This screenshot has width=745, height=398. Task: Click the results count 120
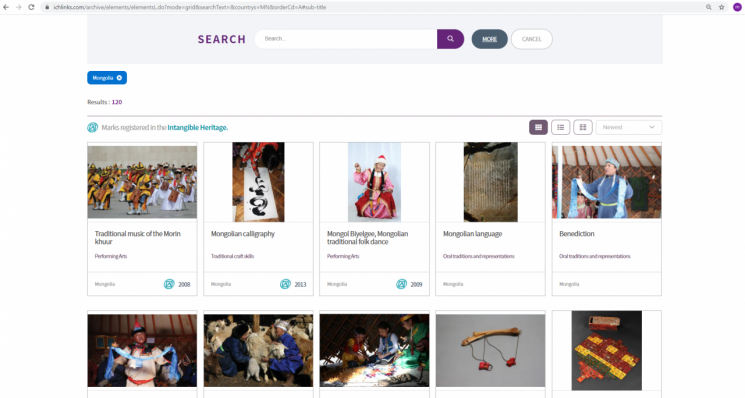tap(117, 102)
